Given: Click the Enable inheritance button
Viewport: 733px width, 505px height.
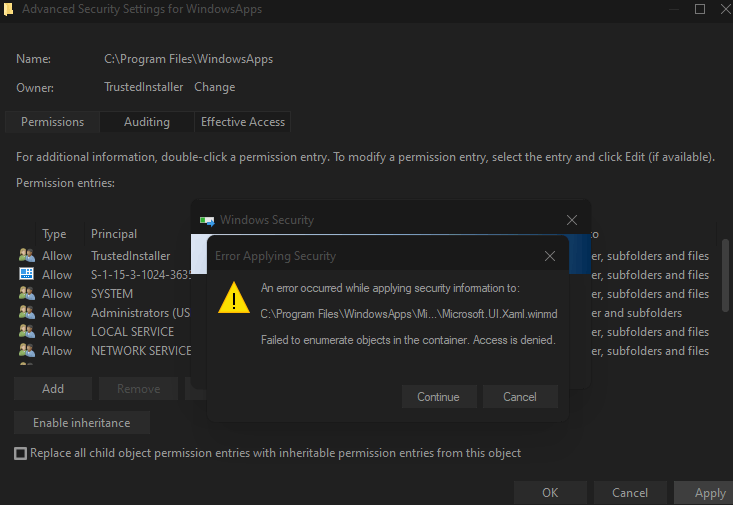Looking at the screenshot, I should tap(82, 423).
